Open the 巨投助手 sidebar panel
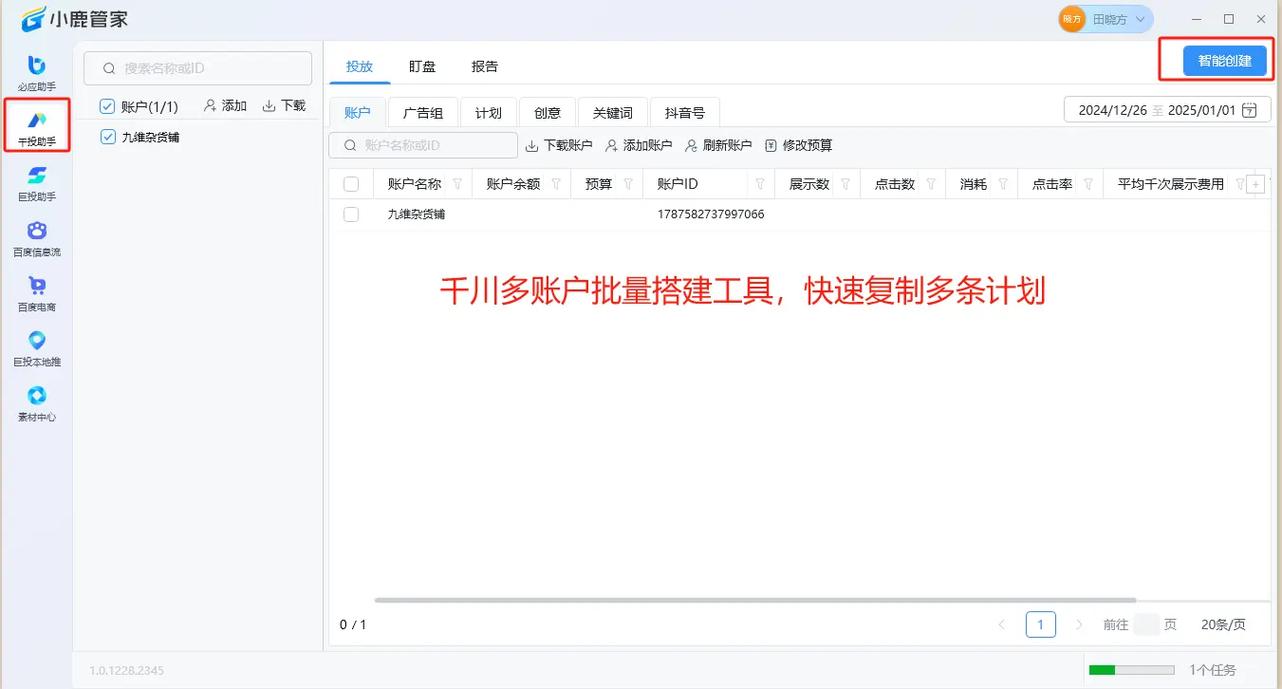The image size is (1282, 689). click(x=37, y=180)
